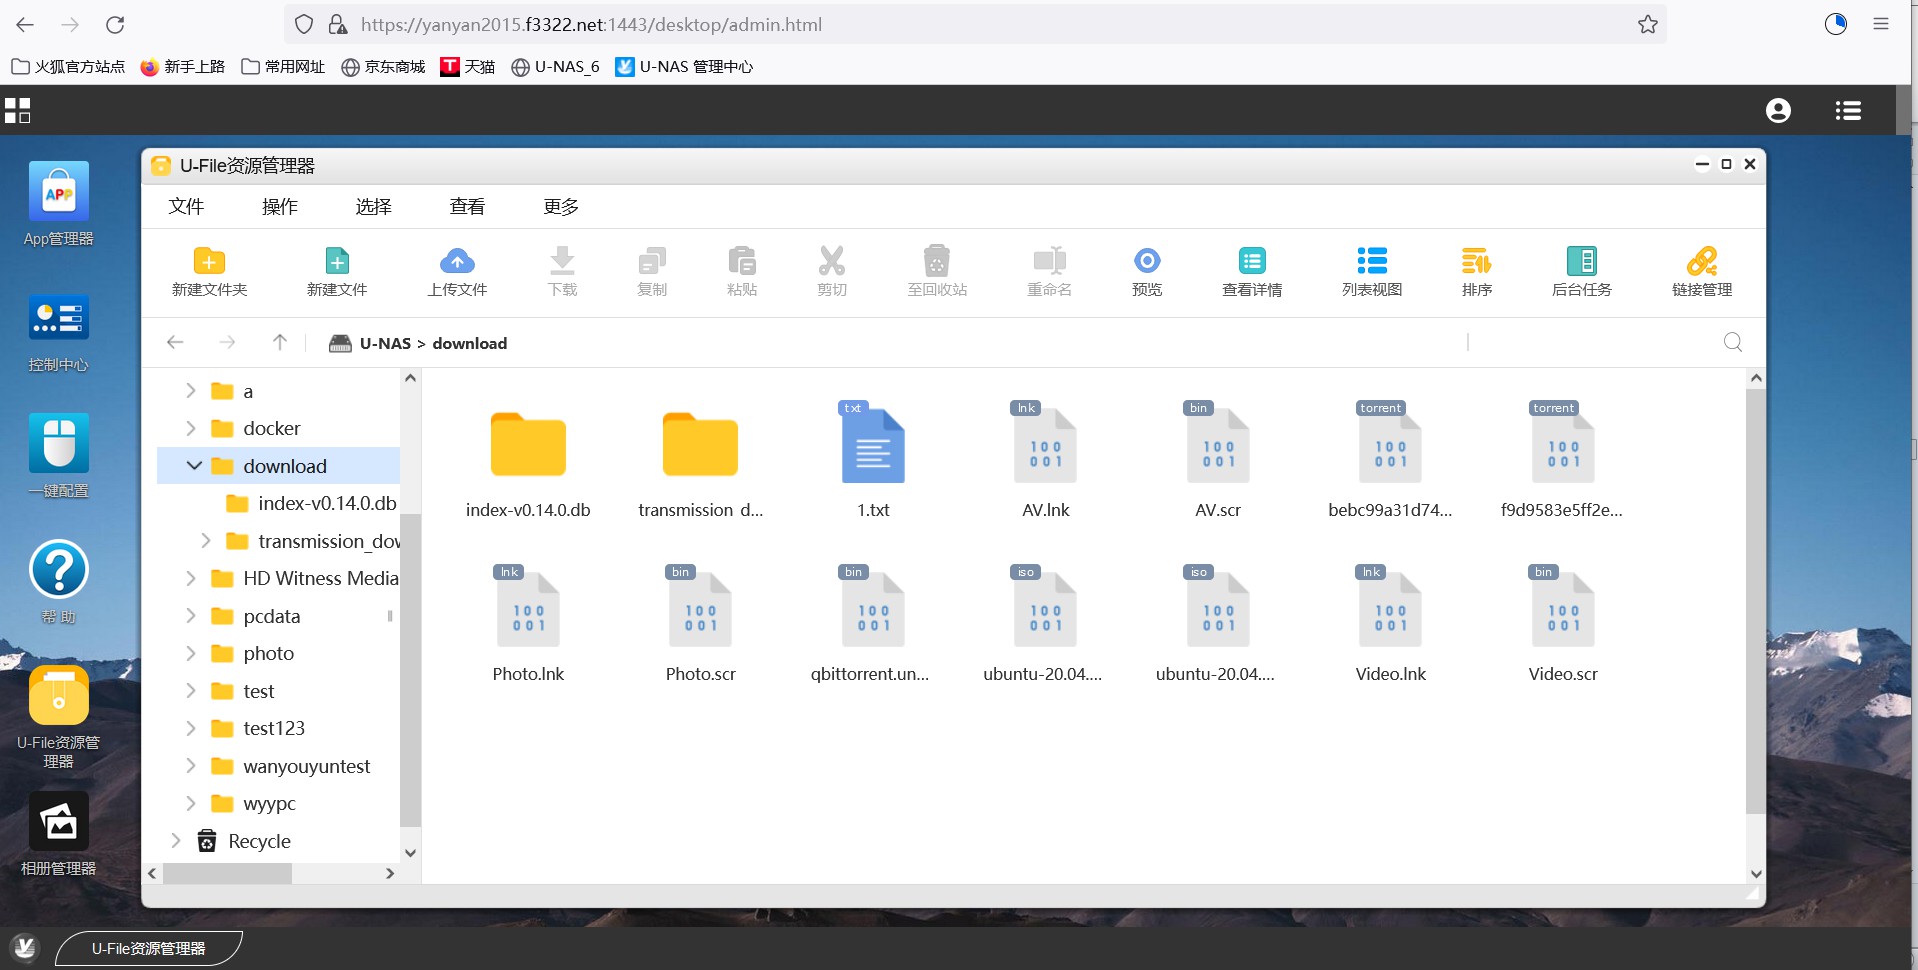
Task: Open the 文件 menu
Action: pos(186,206)
